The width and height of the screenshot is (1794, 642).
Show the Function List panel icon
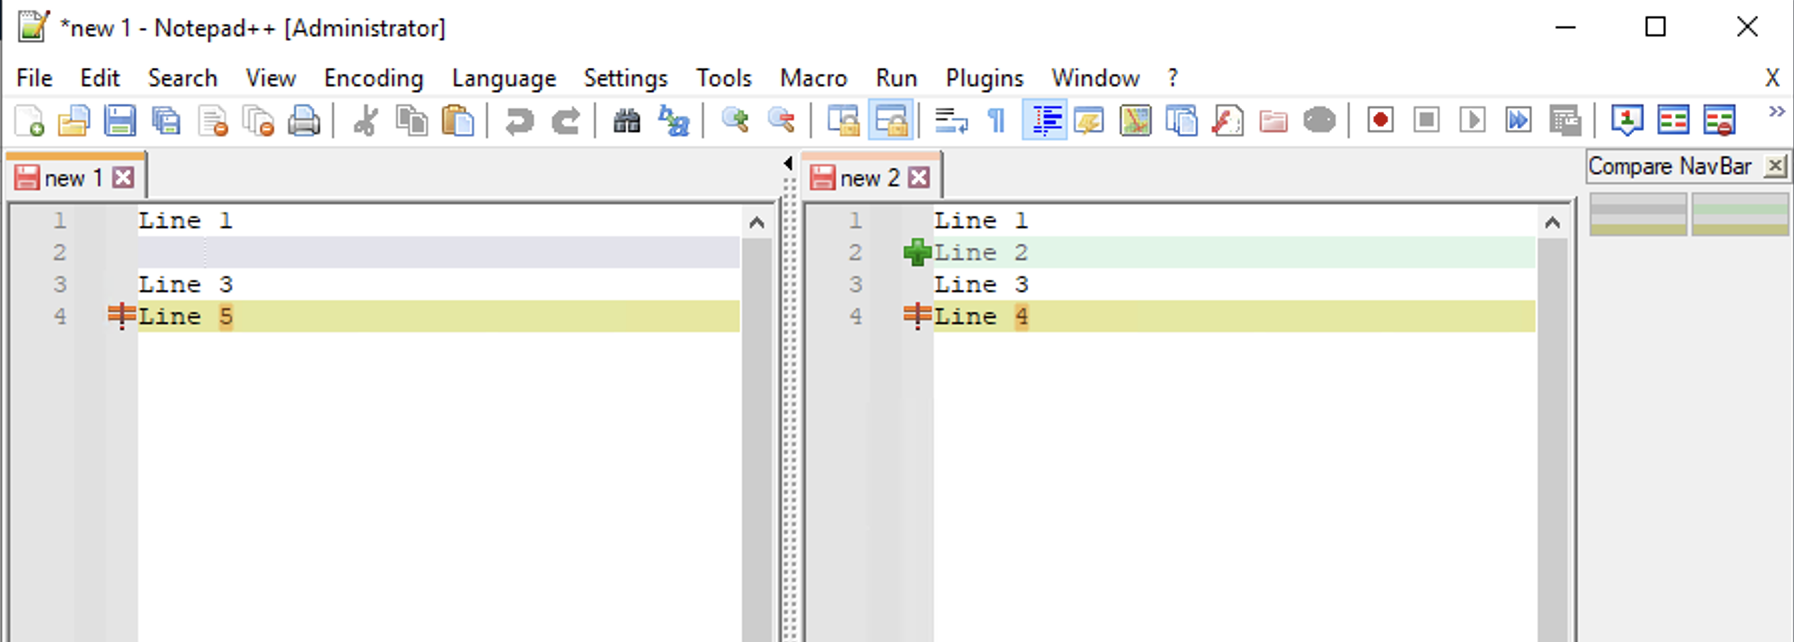tap(1227, 121)
